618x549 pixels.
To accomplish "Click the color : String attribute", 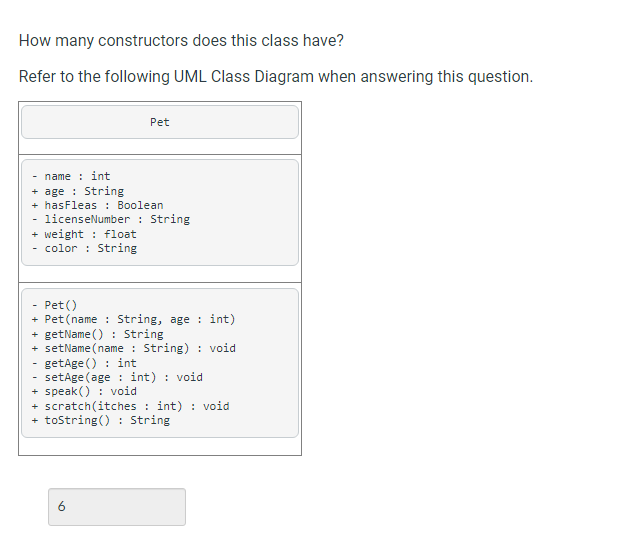I will point(84,248).
